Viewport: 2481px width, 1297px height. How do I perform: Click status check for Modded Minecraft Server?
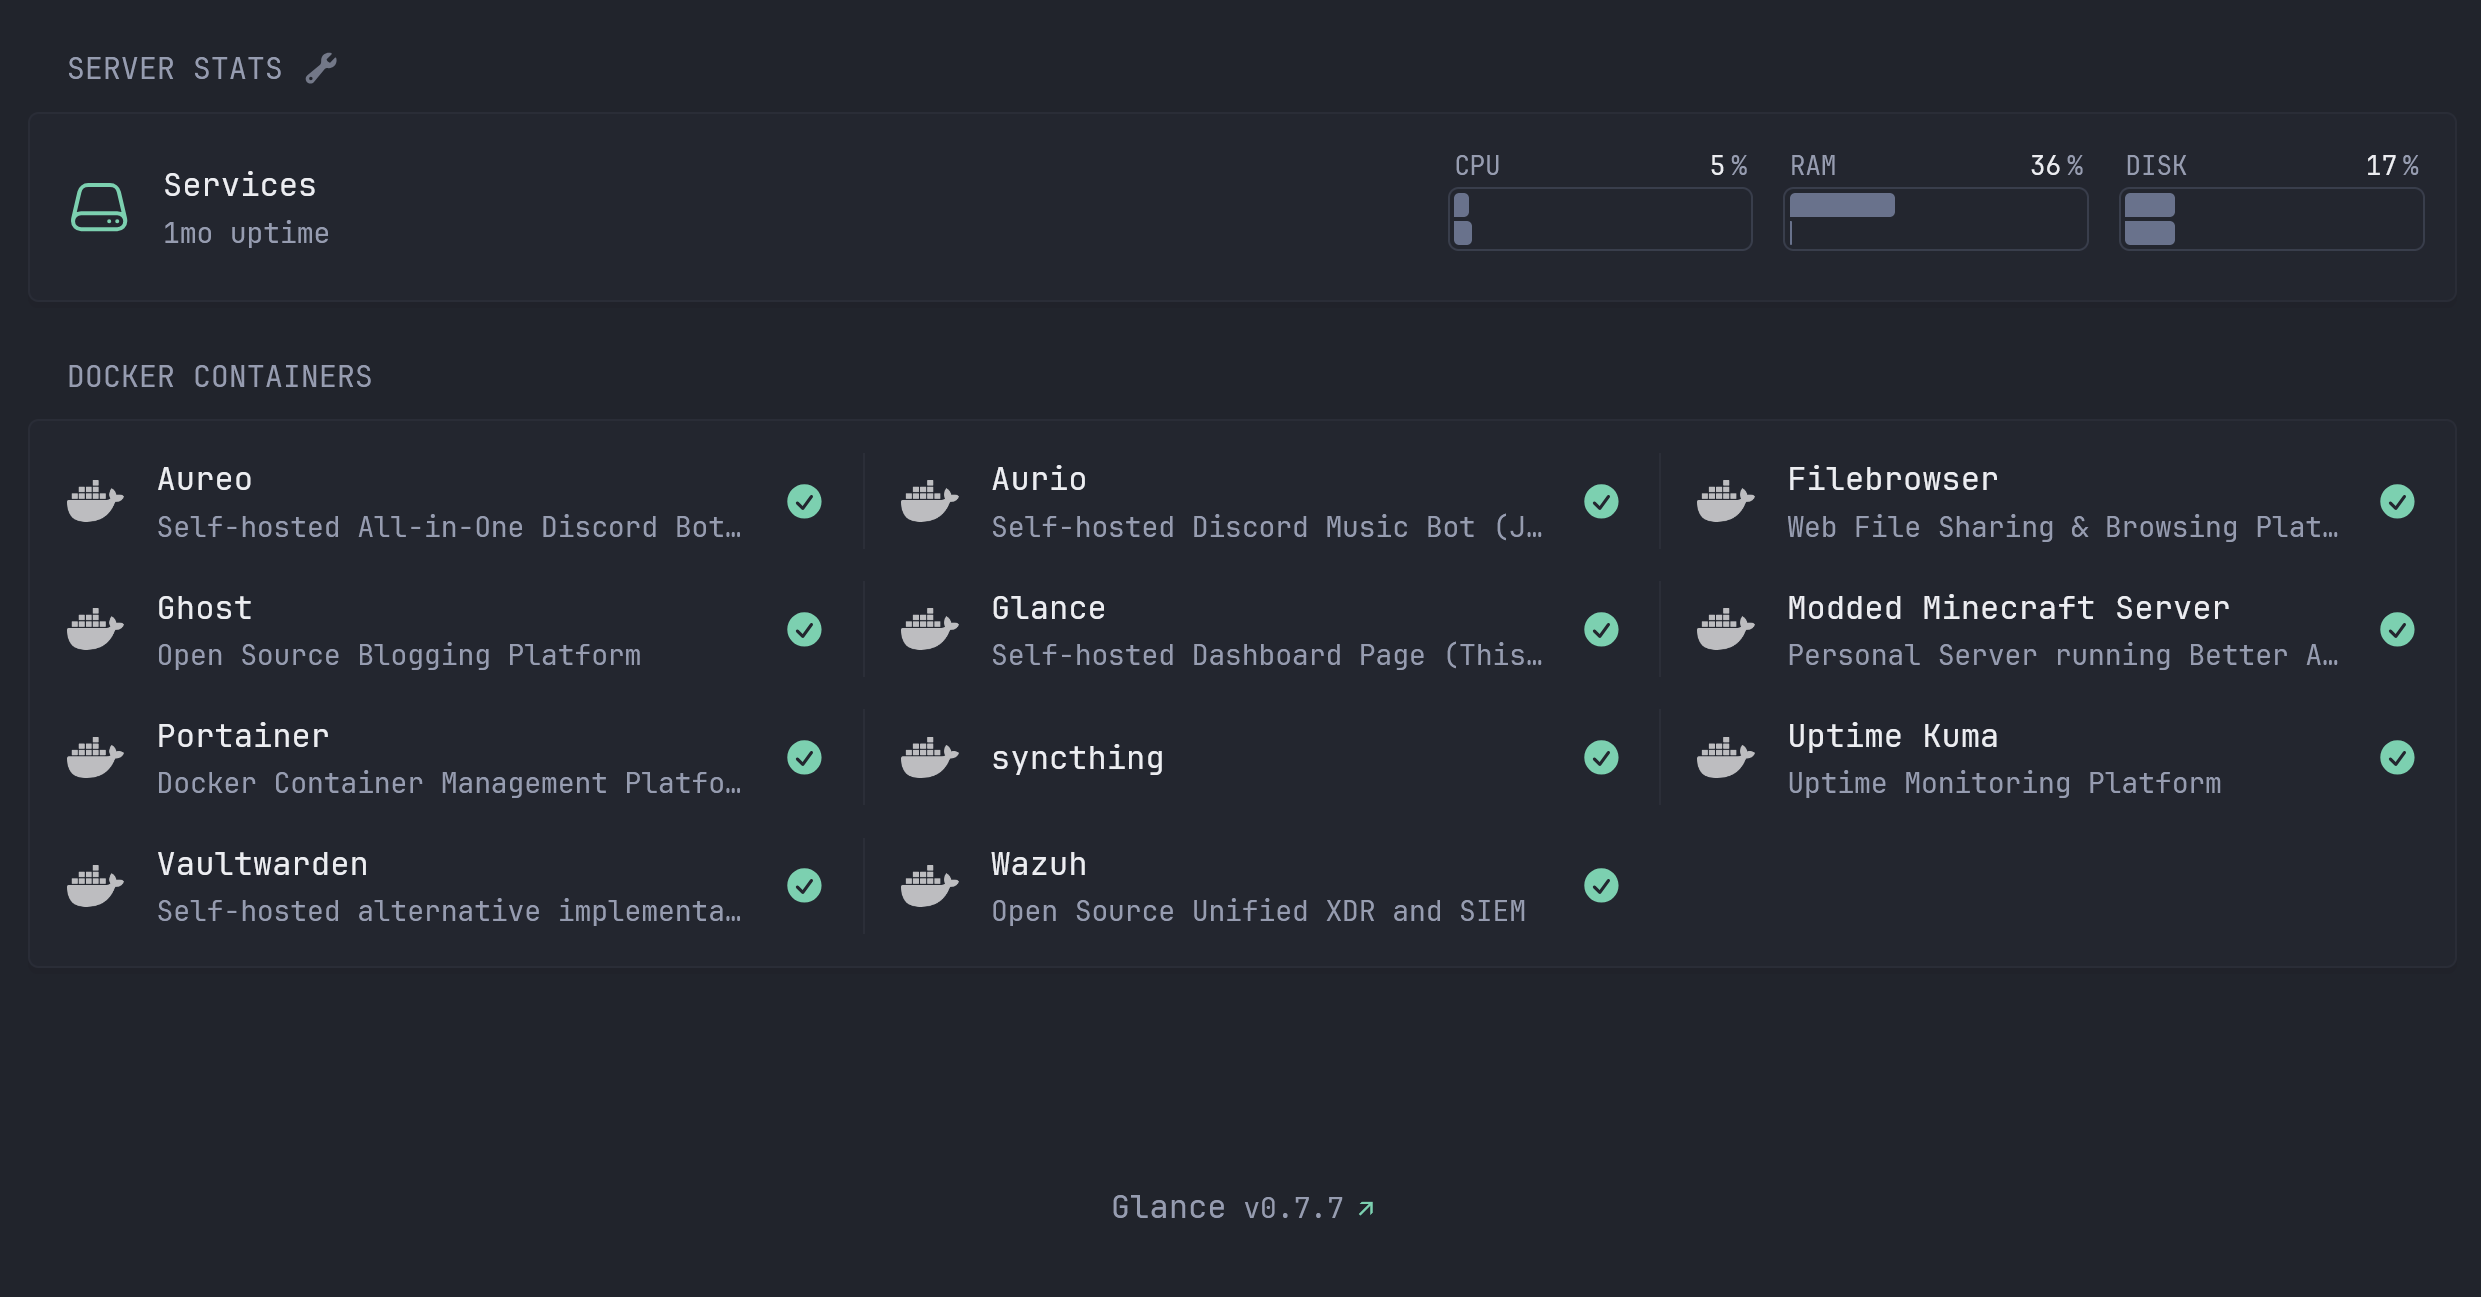(x=2397, y=629)
